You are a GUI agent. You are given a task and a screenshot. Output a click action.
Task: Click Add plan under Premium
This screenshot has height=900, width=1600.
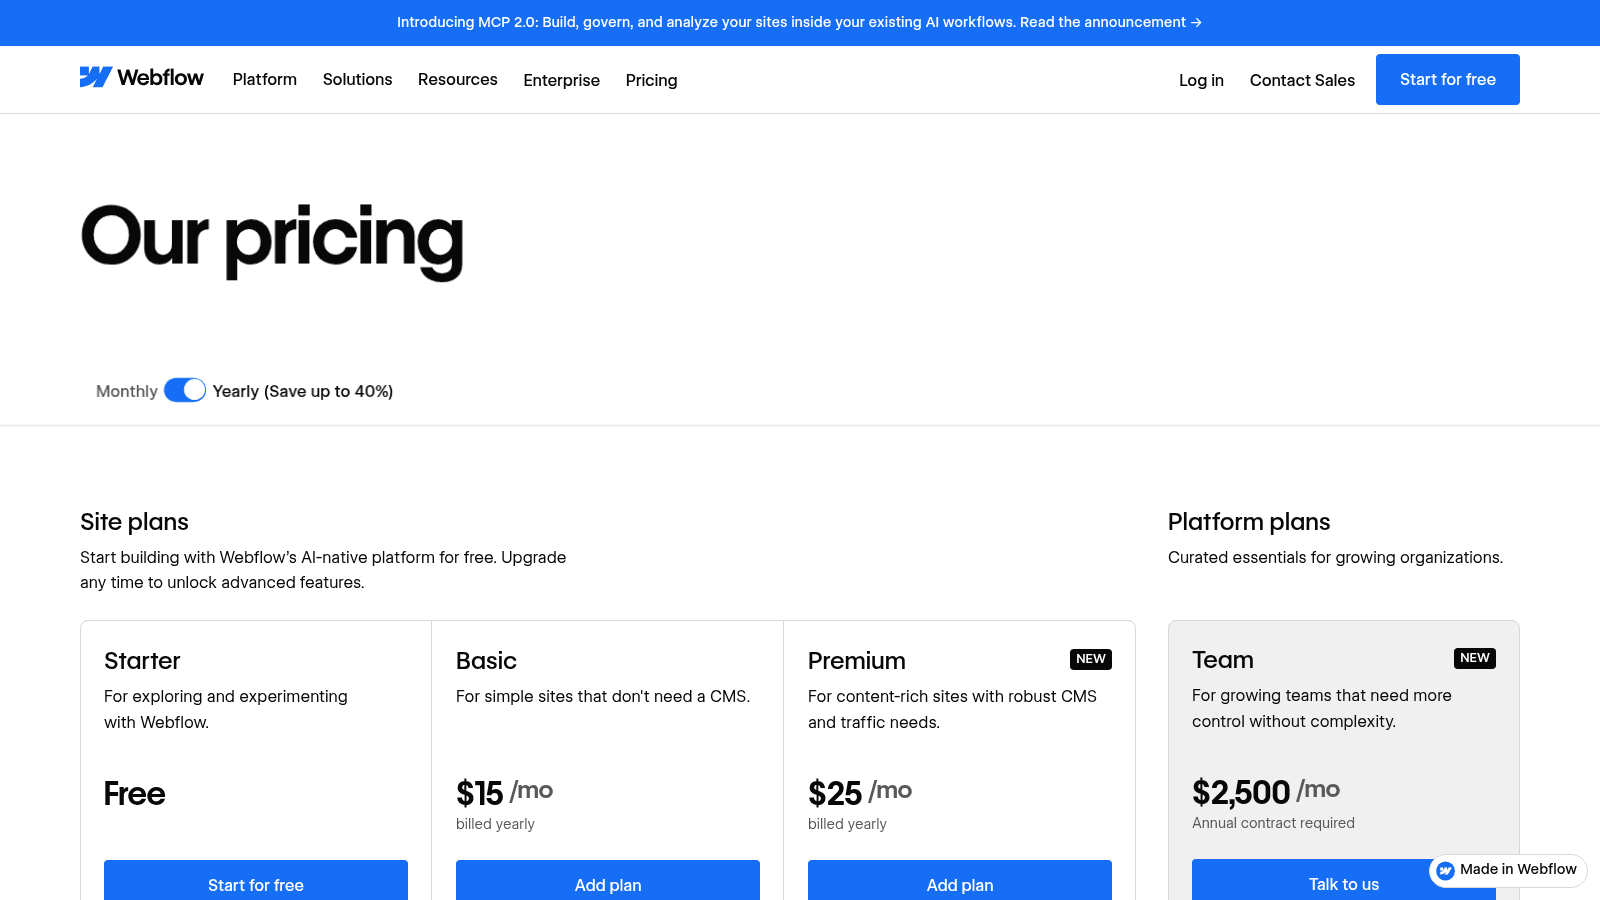(960, 881)
